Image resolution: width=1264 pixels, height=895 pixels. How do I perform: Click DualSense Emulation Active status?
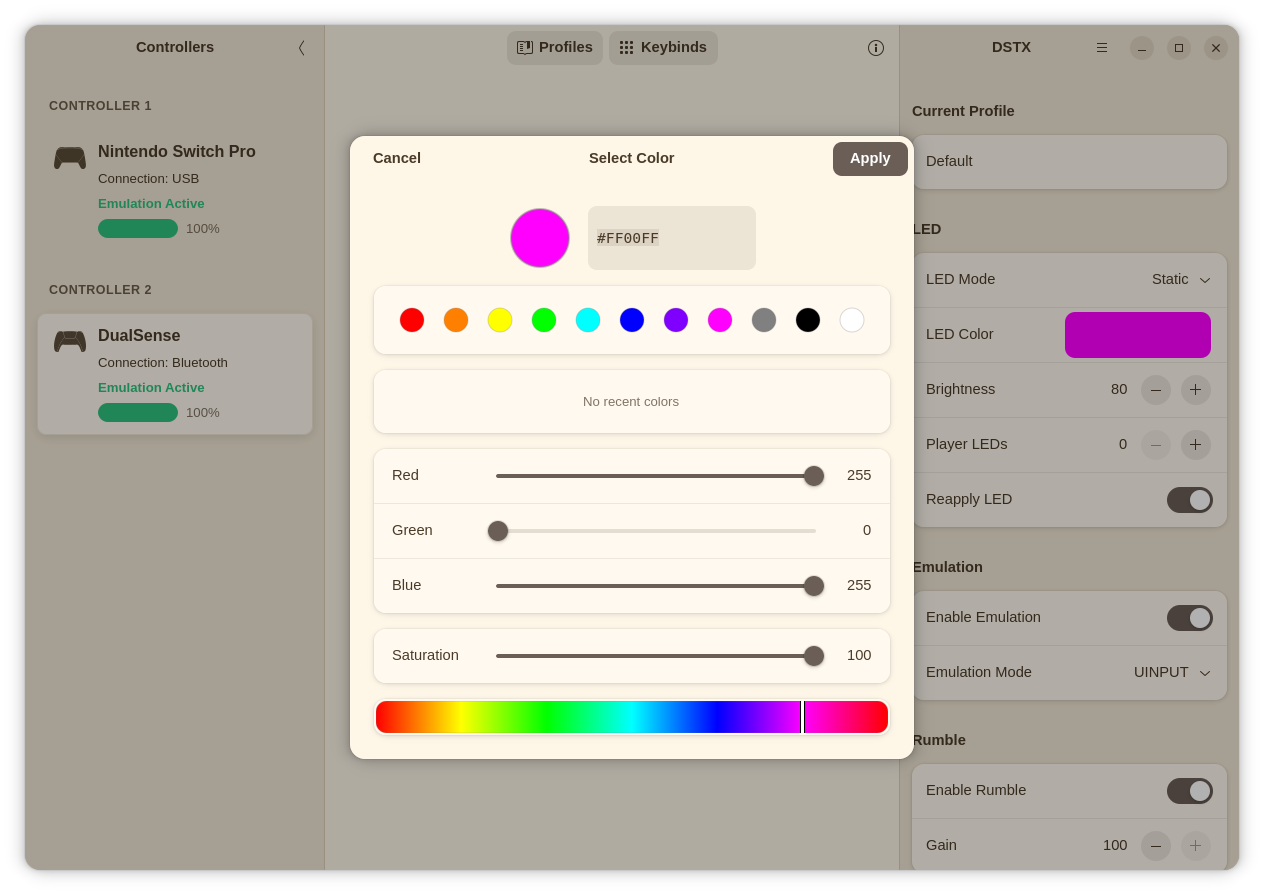[151, 387]
